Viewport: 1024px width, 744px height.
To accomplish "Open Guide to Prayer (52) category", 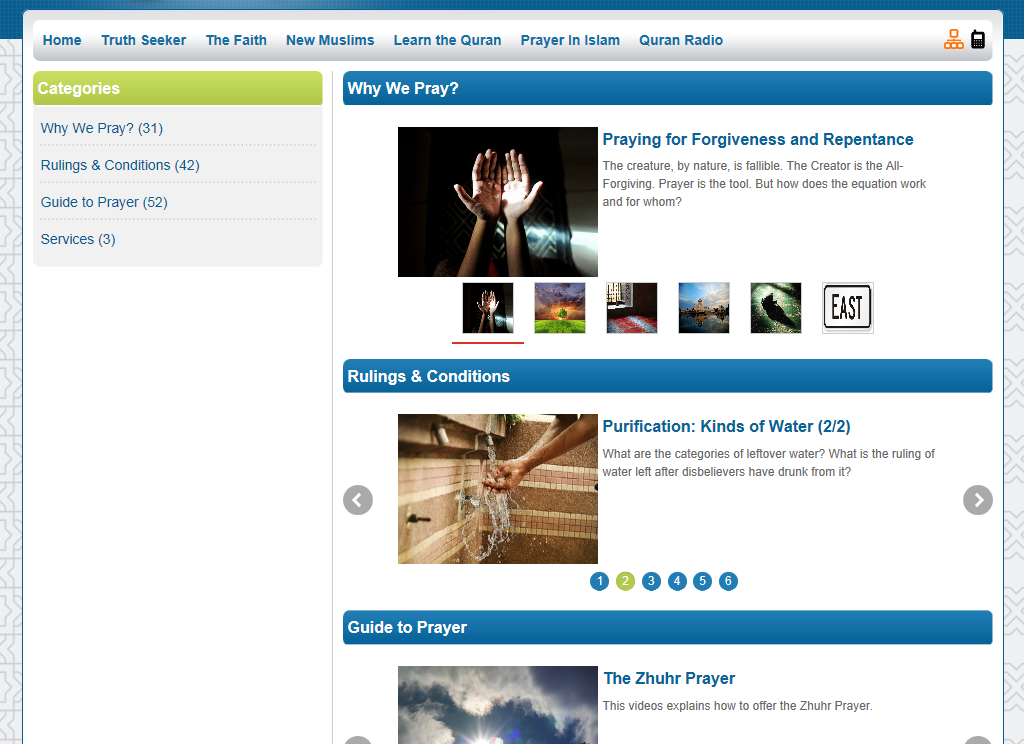I will (104, 202).
